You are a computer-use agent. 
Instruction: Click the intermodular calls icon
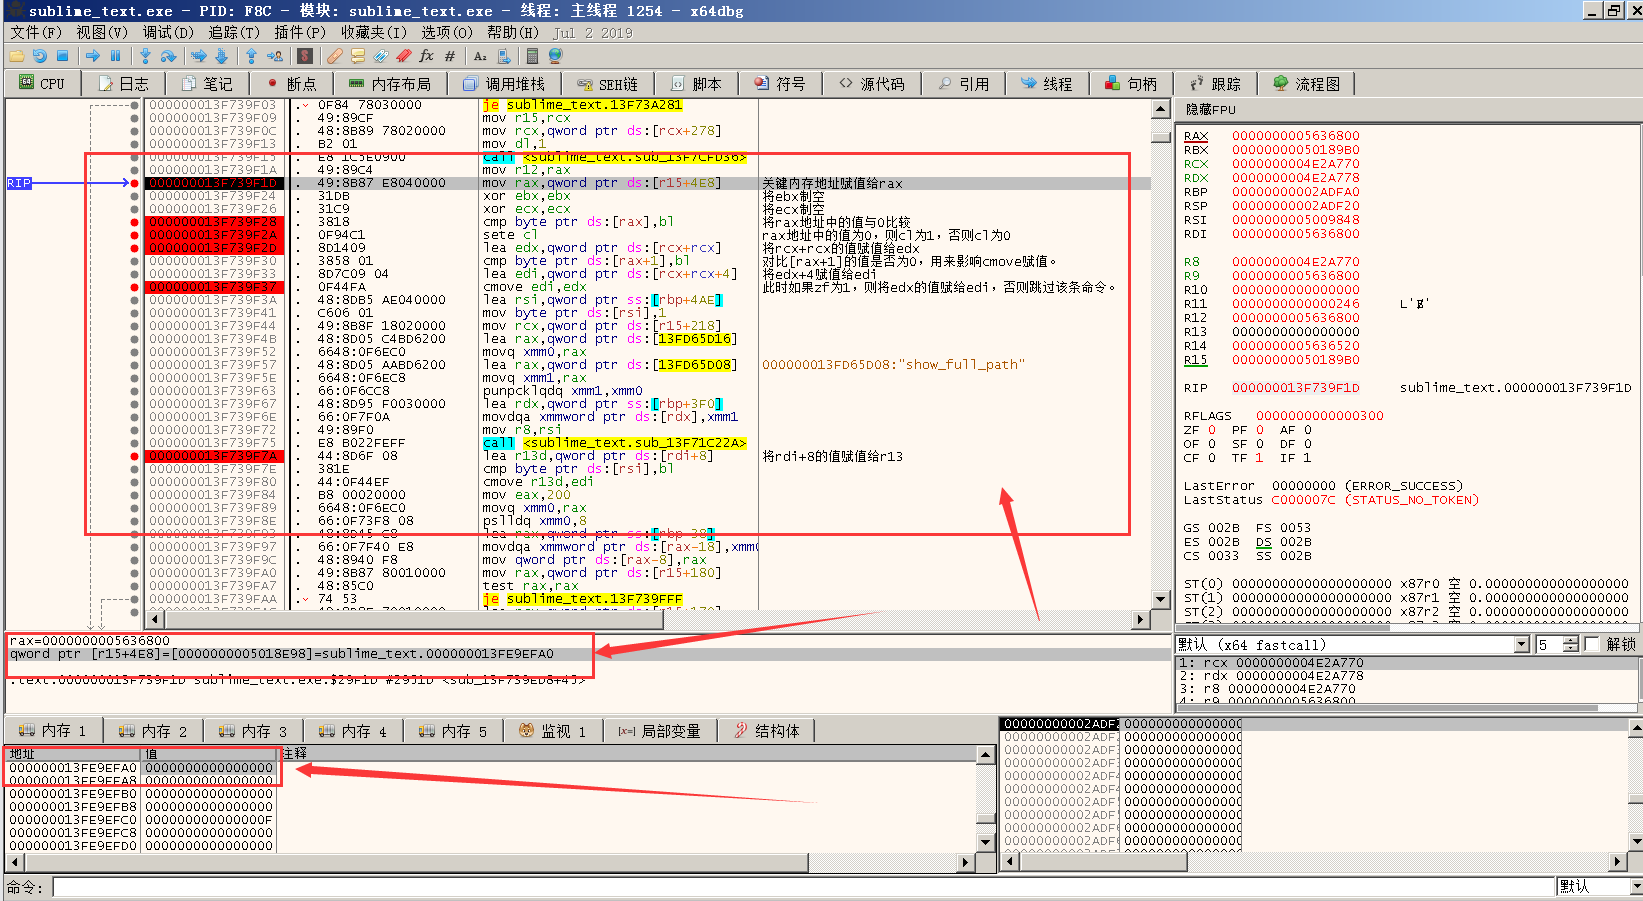click(x=503, y=56)
